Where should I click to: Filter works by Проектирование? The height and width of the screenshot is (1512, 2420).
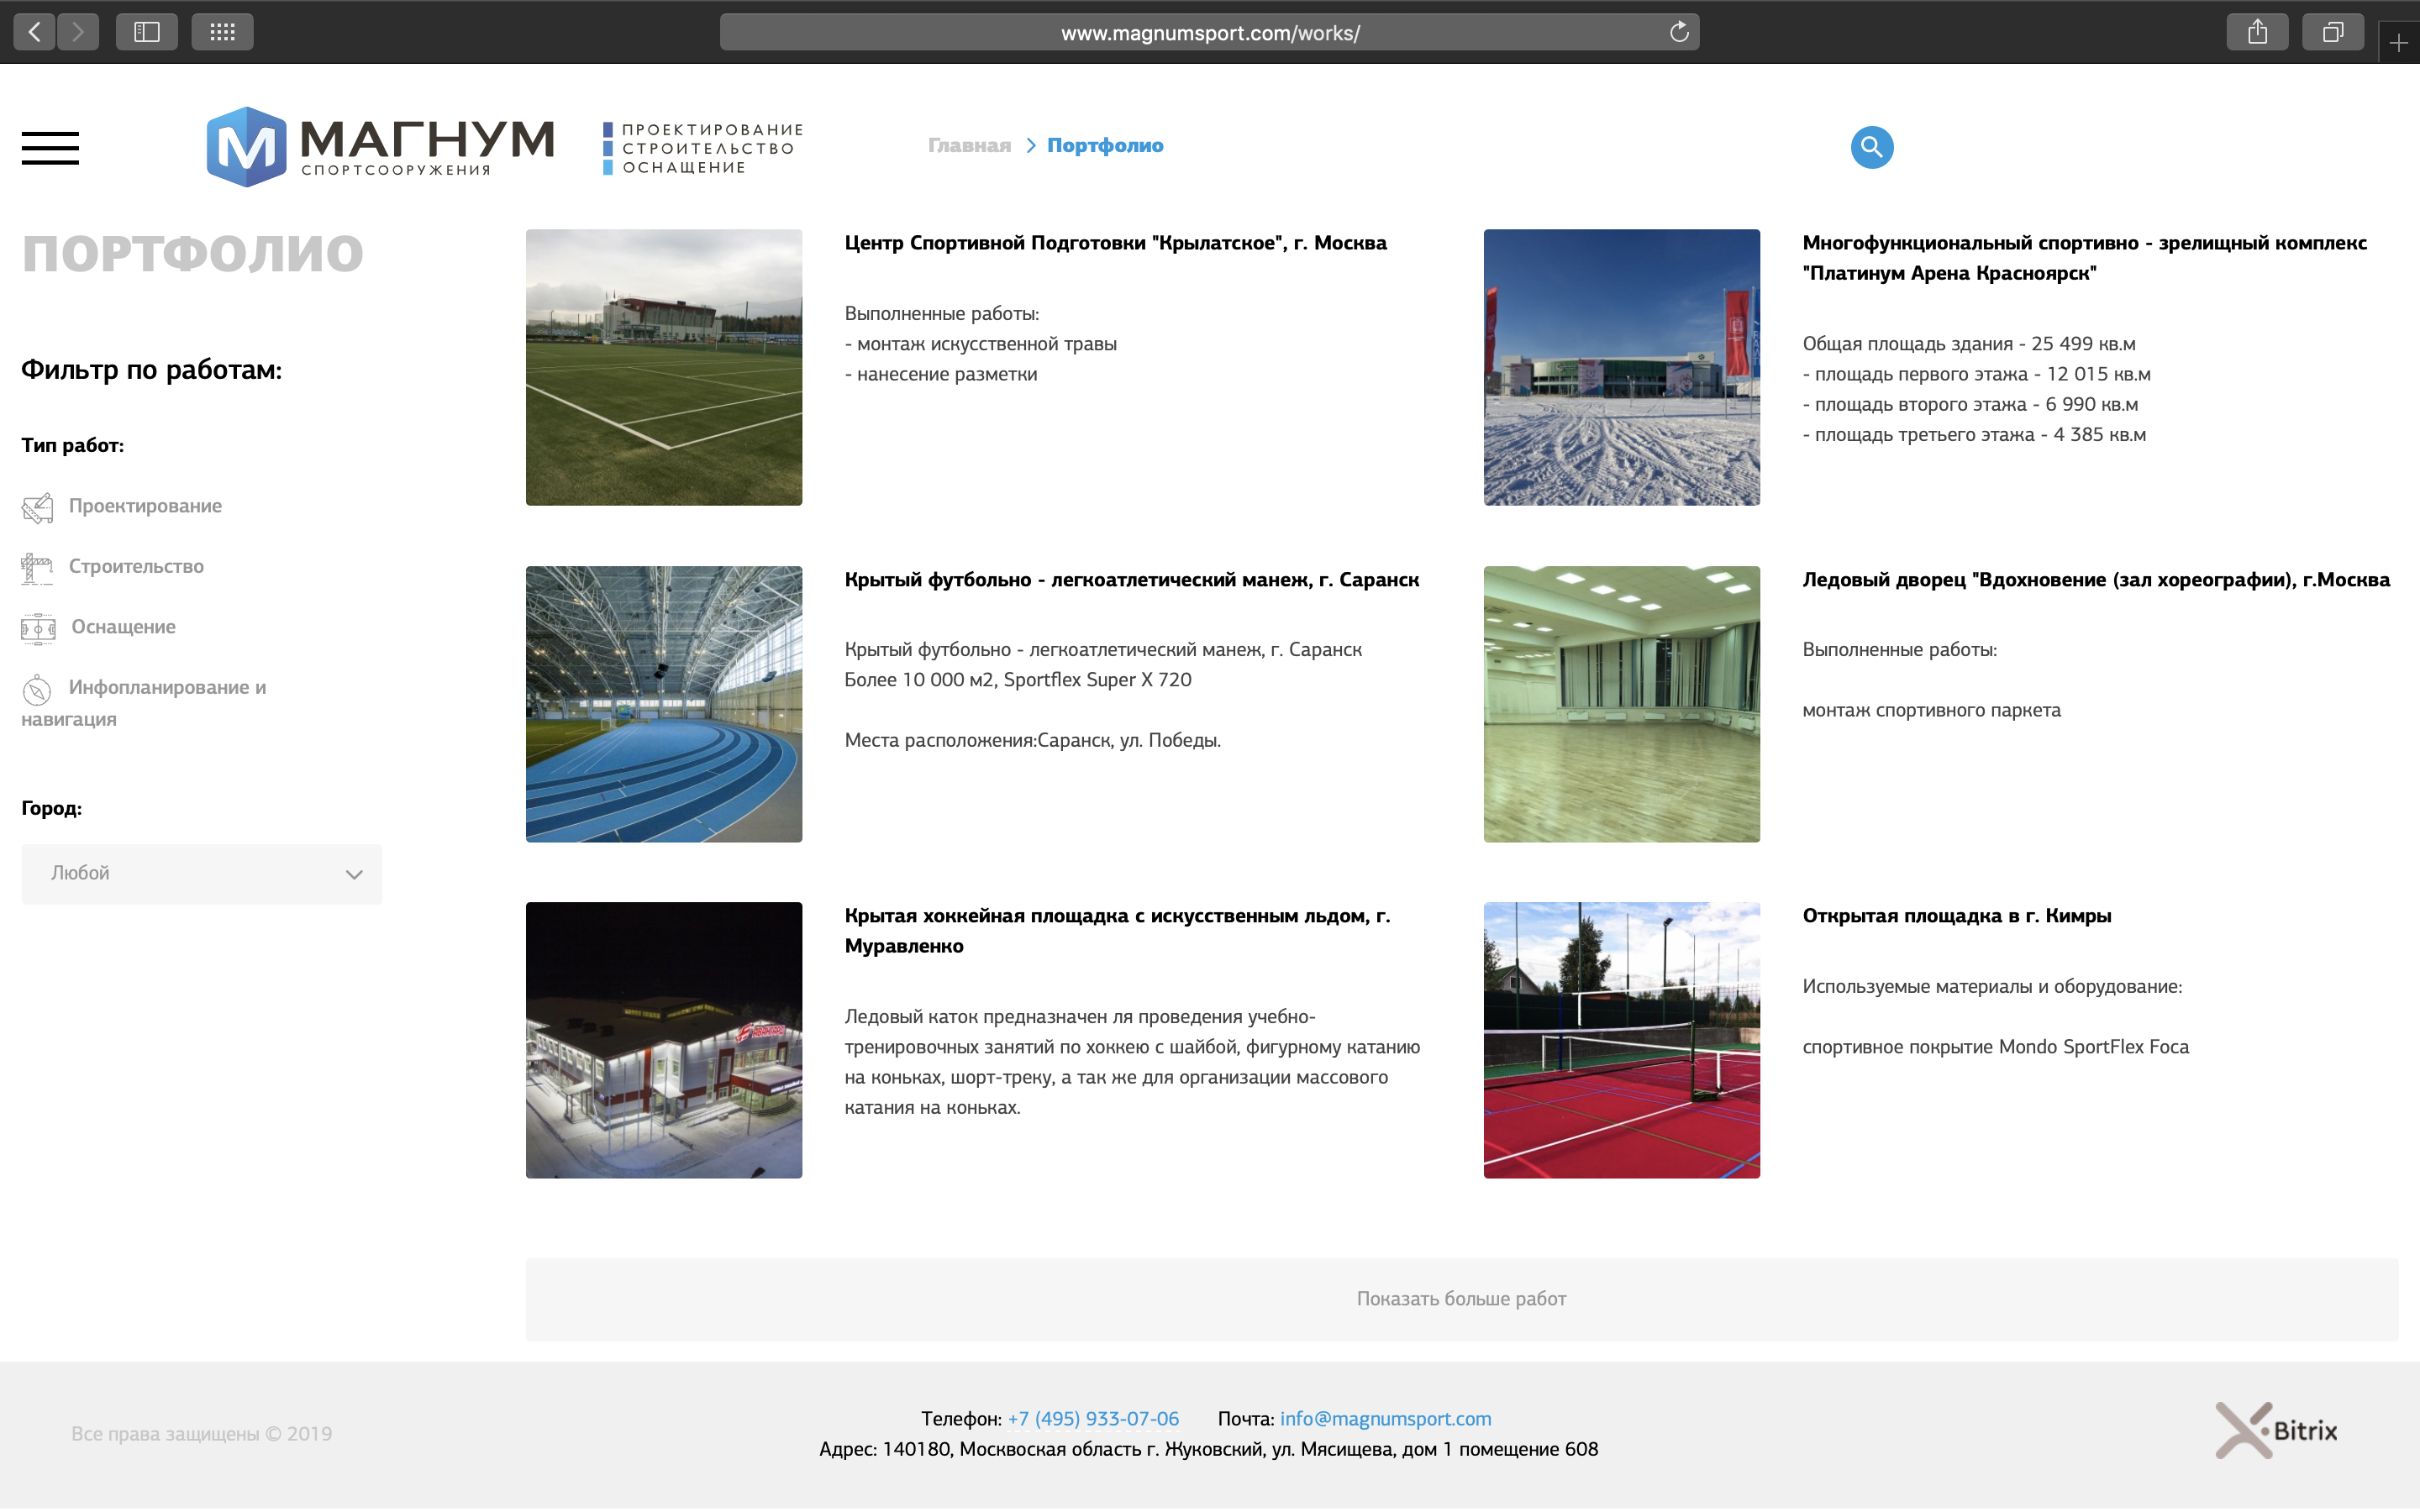tap(122, 506)
